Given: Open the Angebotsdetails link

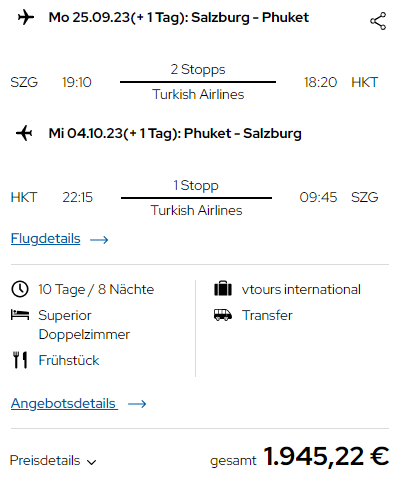Looking at the screenshot, I should (64, 403).
